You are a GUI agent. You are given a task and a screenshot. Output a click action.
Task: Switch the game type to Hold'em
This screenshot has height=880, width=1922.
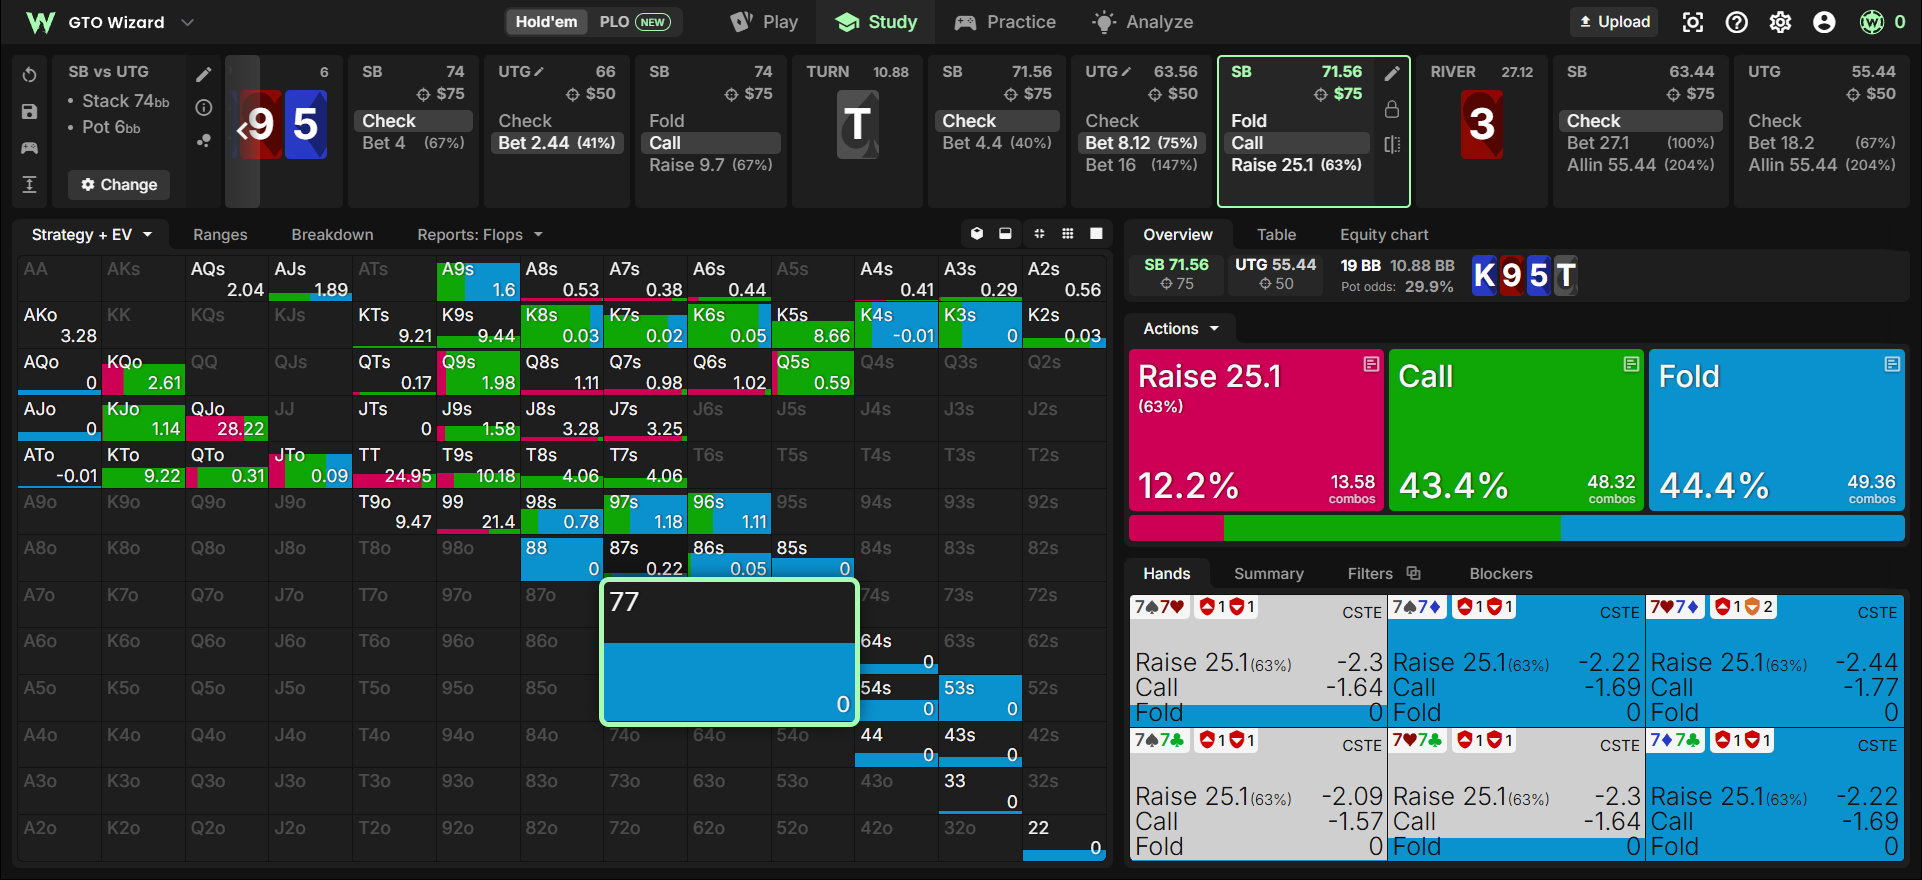pos(546,22)
